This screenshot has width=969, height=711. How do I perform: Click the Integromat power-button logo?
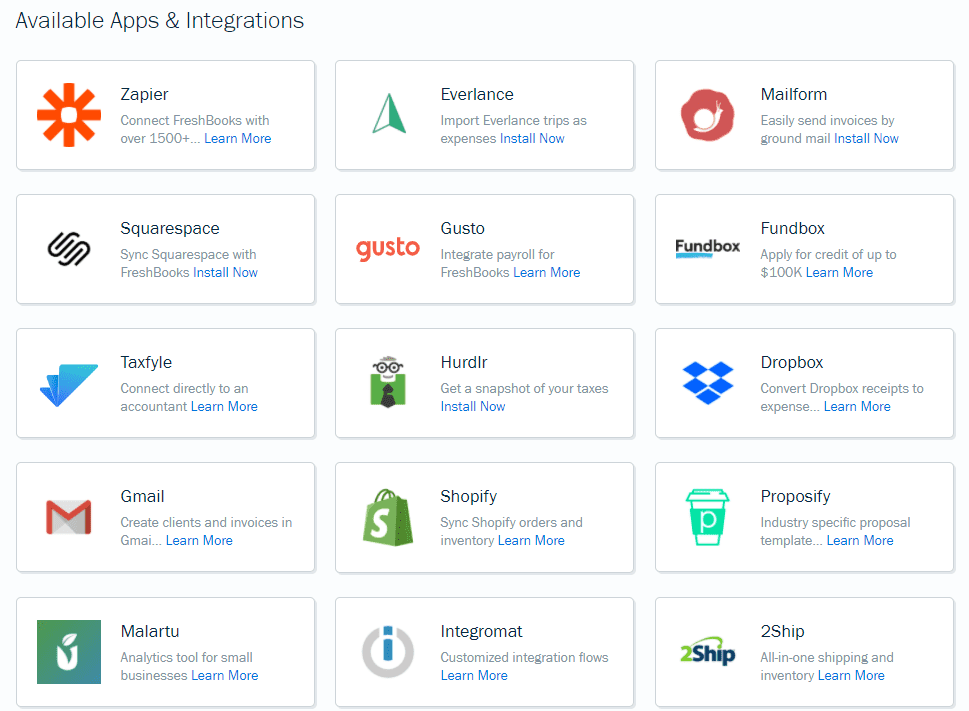pyautogui.click(x=388, y=652)
